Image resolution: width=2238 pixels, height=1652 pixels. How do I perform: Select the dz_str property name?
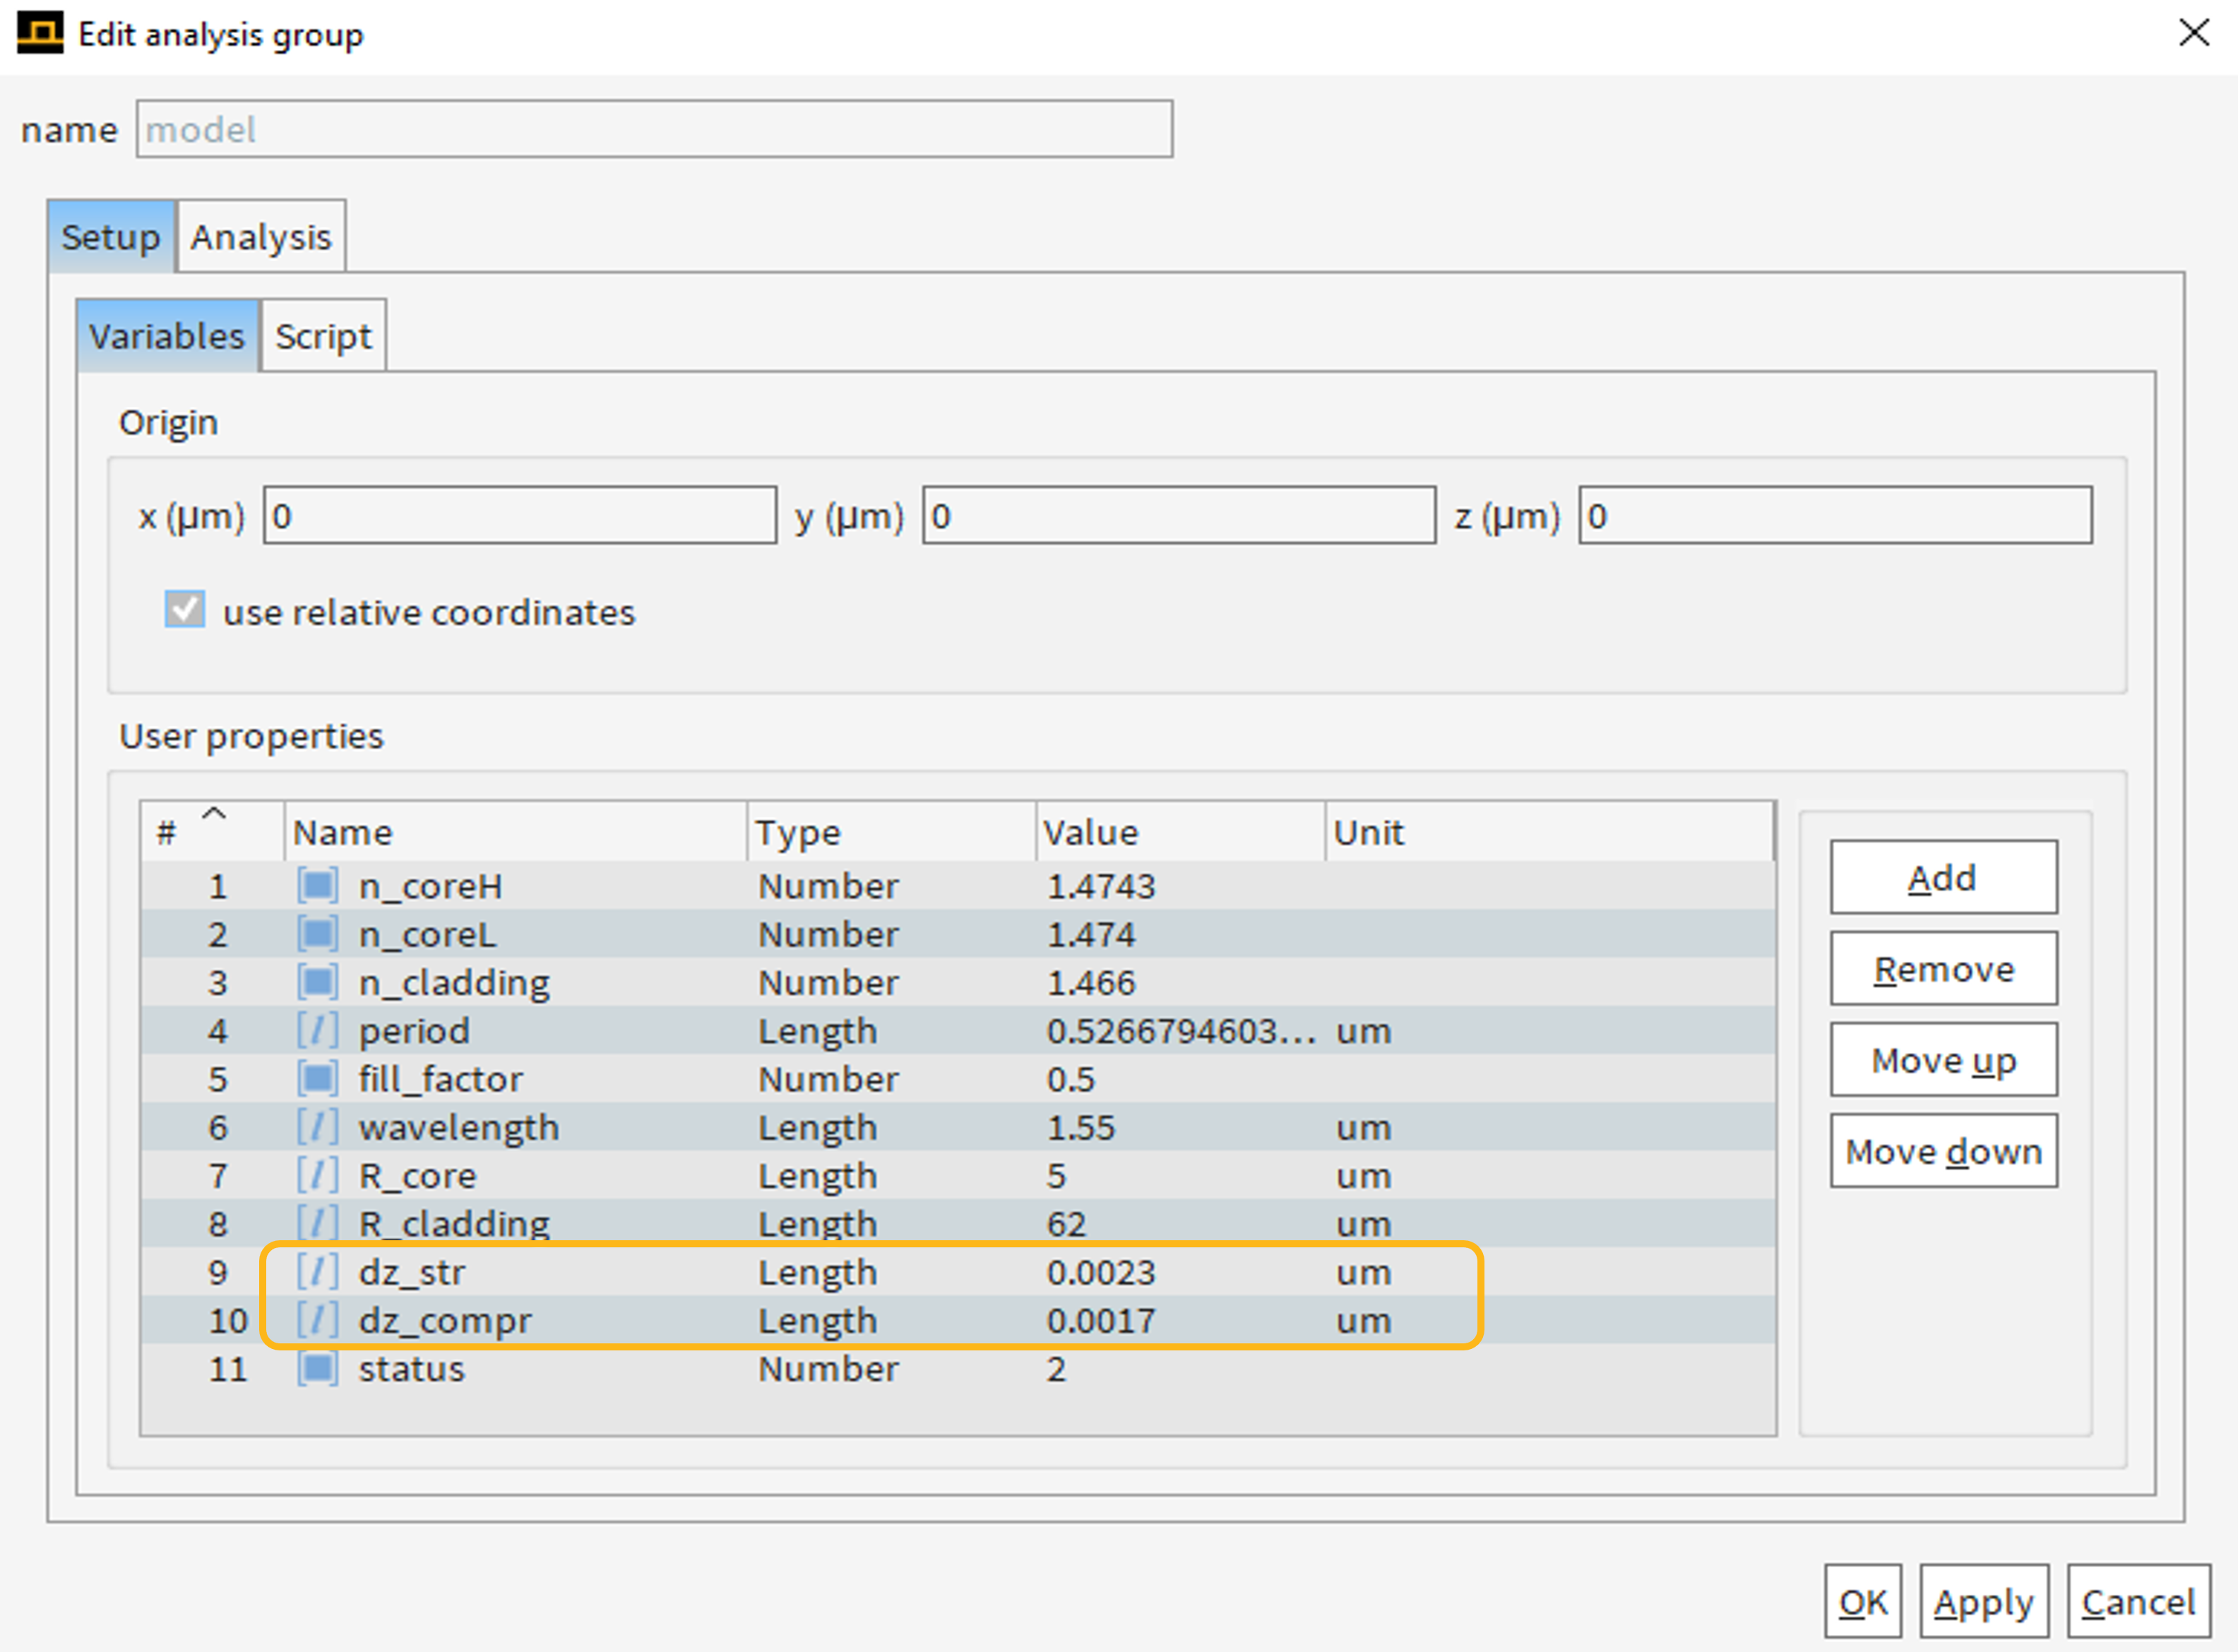pos(412,1272)
